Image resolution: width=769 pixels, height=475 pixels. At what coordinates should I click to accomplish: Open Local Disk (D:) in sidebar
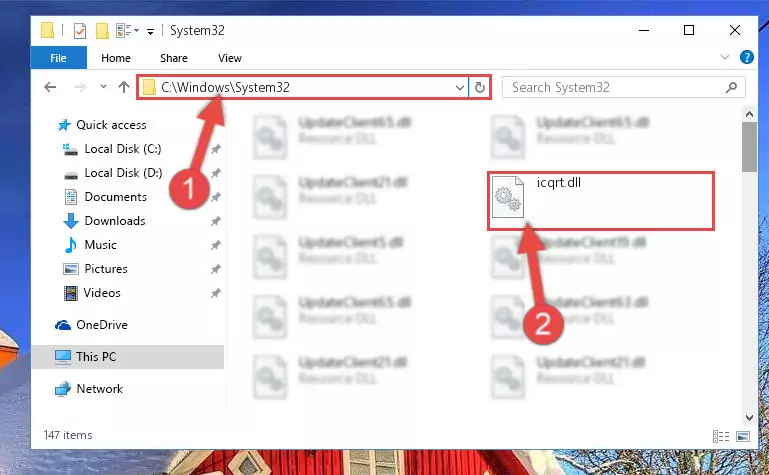point(123,173)
